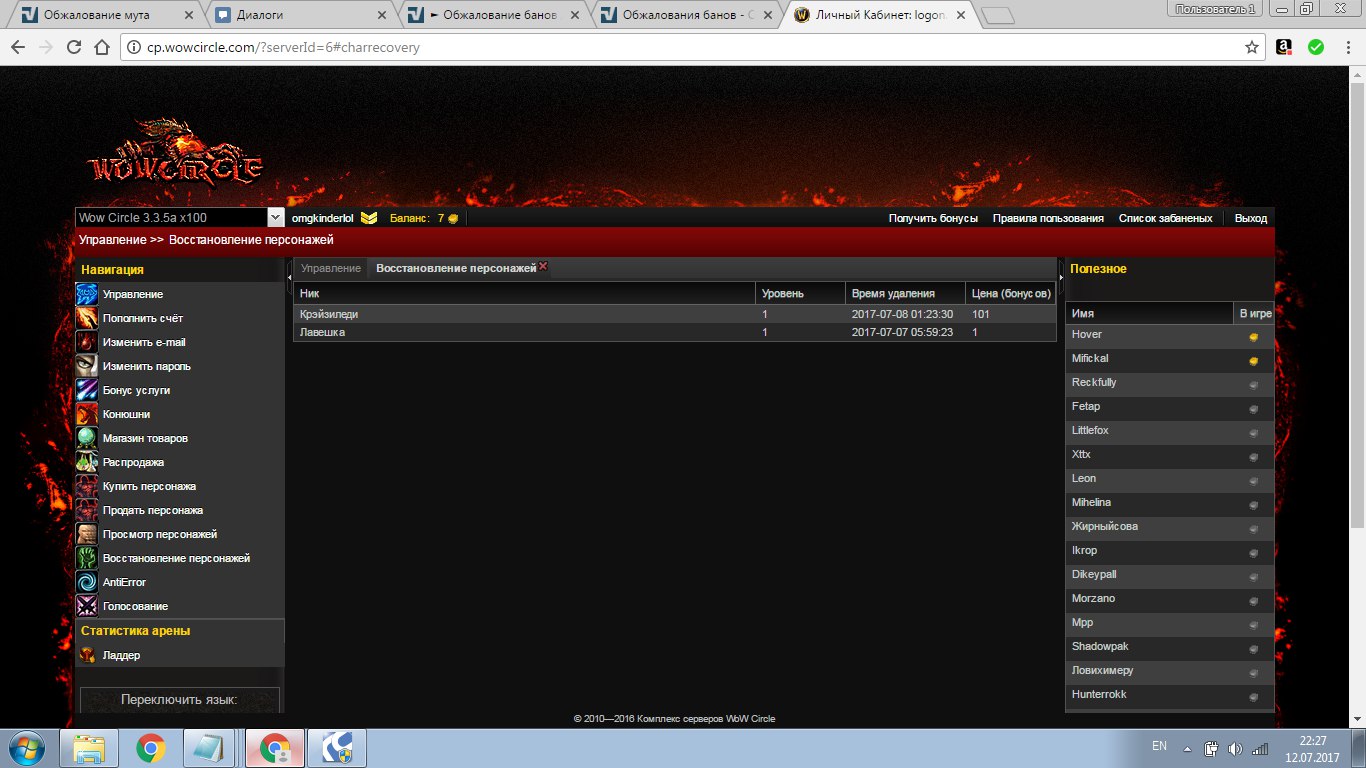The width and height of the screenshot is (1366, 768).
Task: Open the Список забаненых link
Action: (x=1165, y=218)
